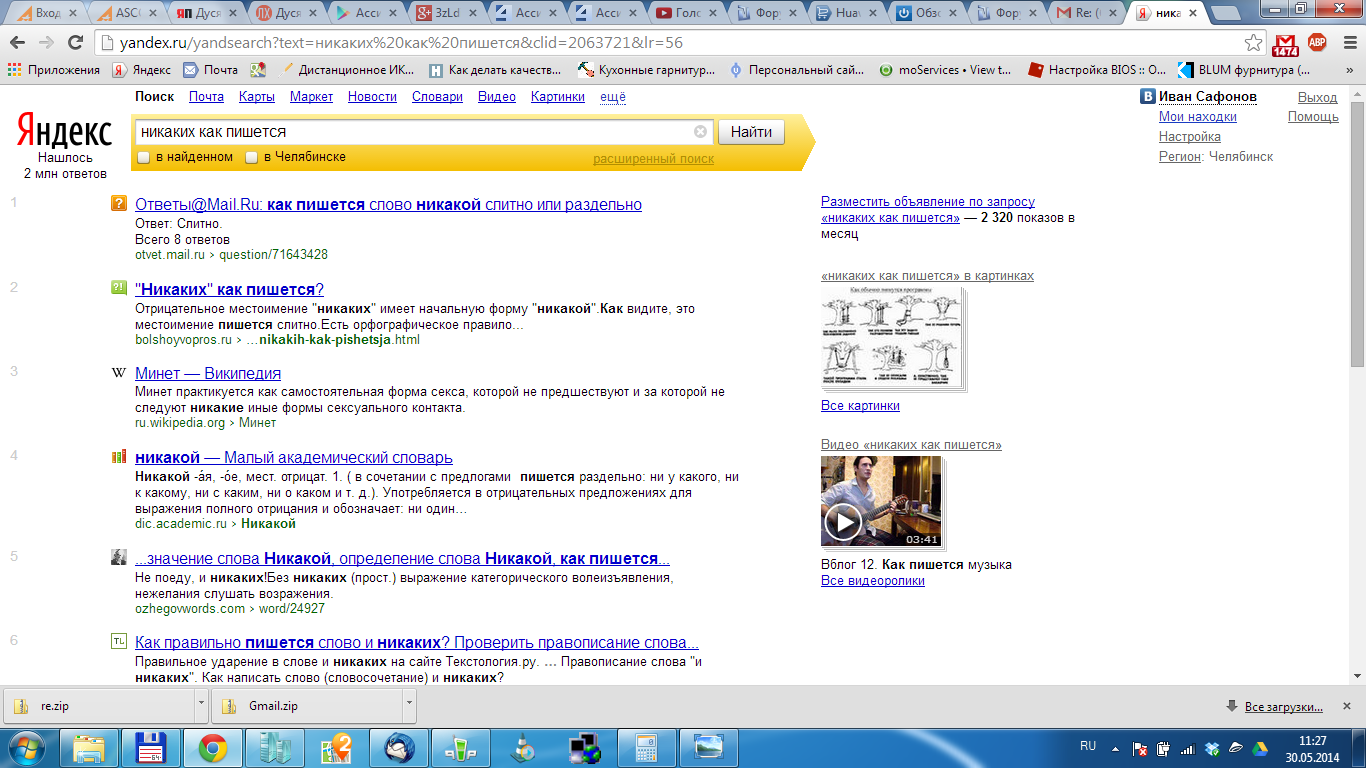Open the «расширенный поиск» link
This screenshot has height=768, width=1366.
[x=653, y=159]
